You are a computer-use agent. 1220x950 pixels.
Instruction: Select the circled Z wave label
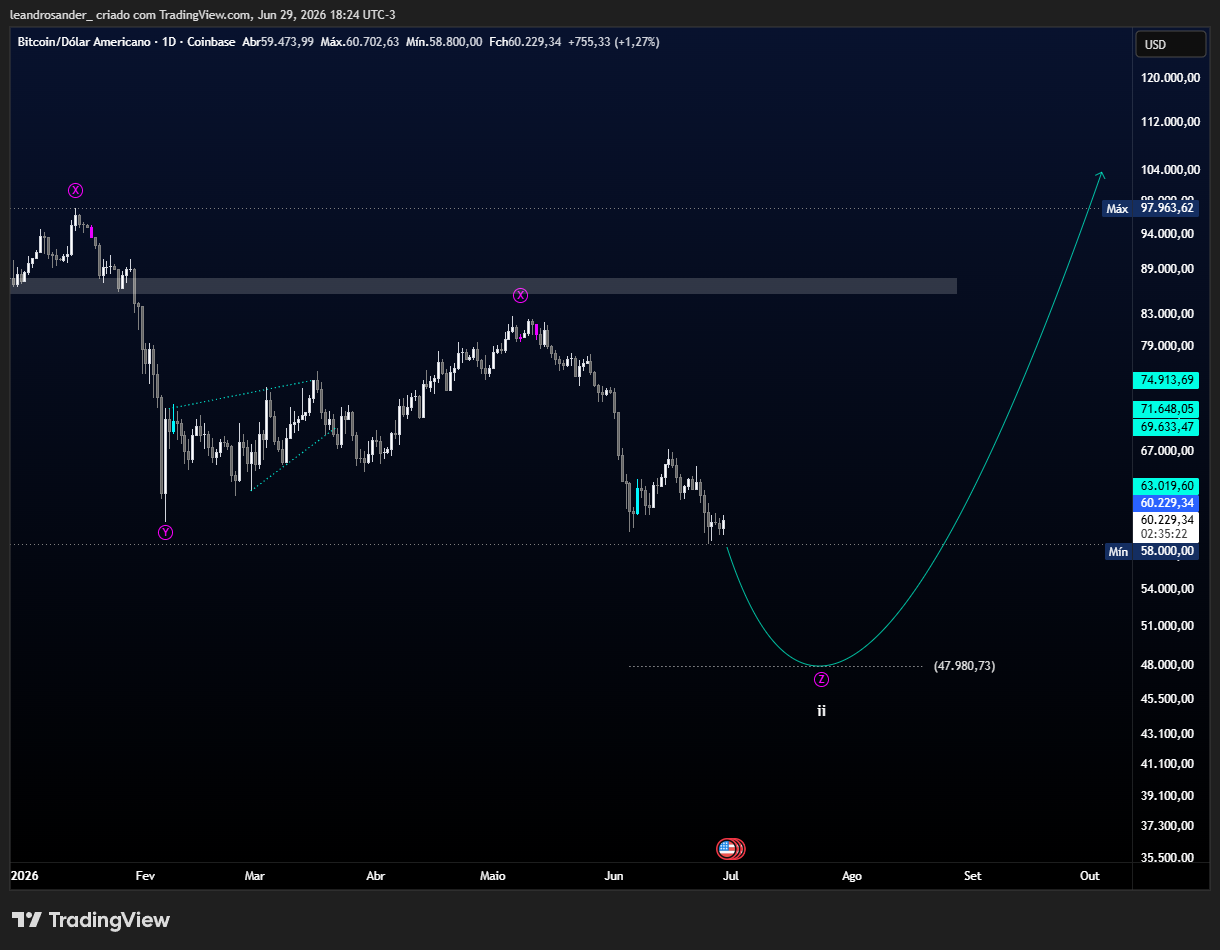[821, 680]
